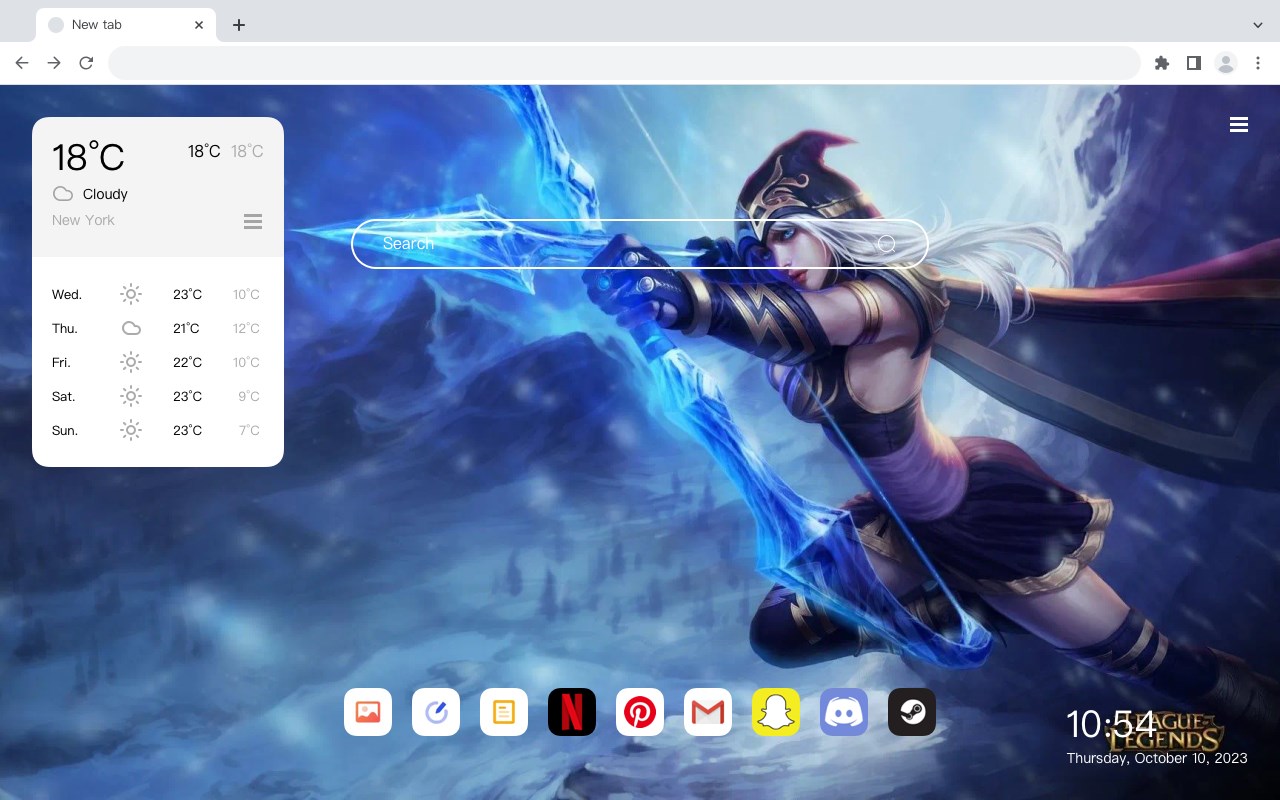Click Friday's 22°C high temperature
Screen dimensions: 1280x800
[x=187, y=362]
